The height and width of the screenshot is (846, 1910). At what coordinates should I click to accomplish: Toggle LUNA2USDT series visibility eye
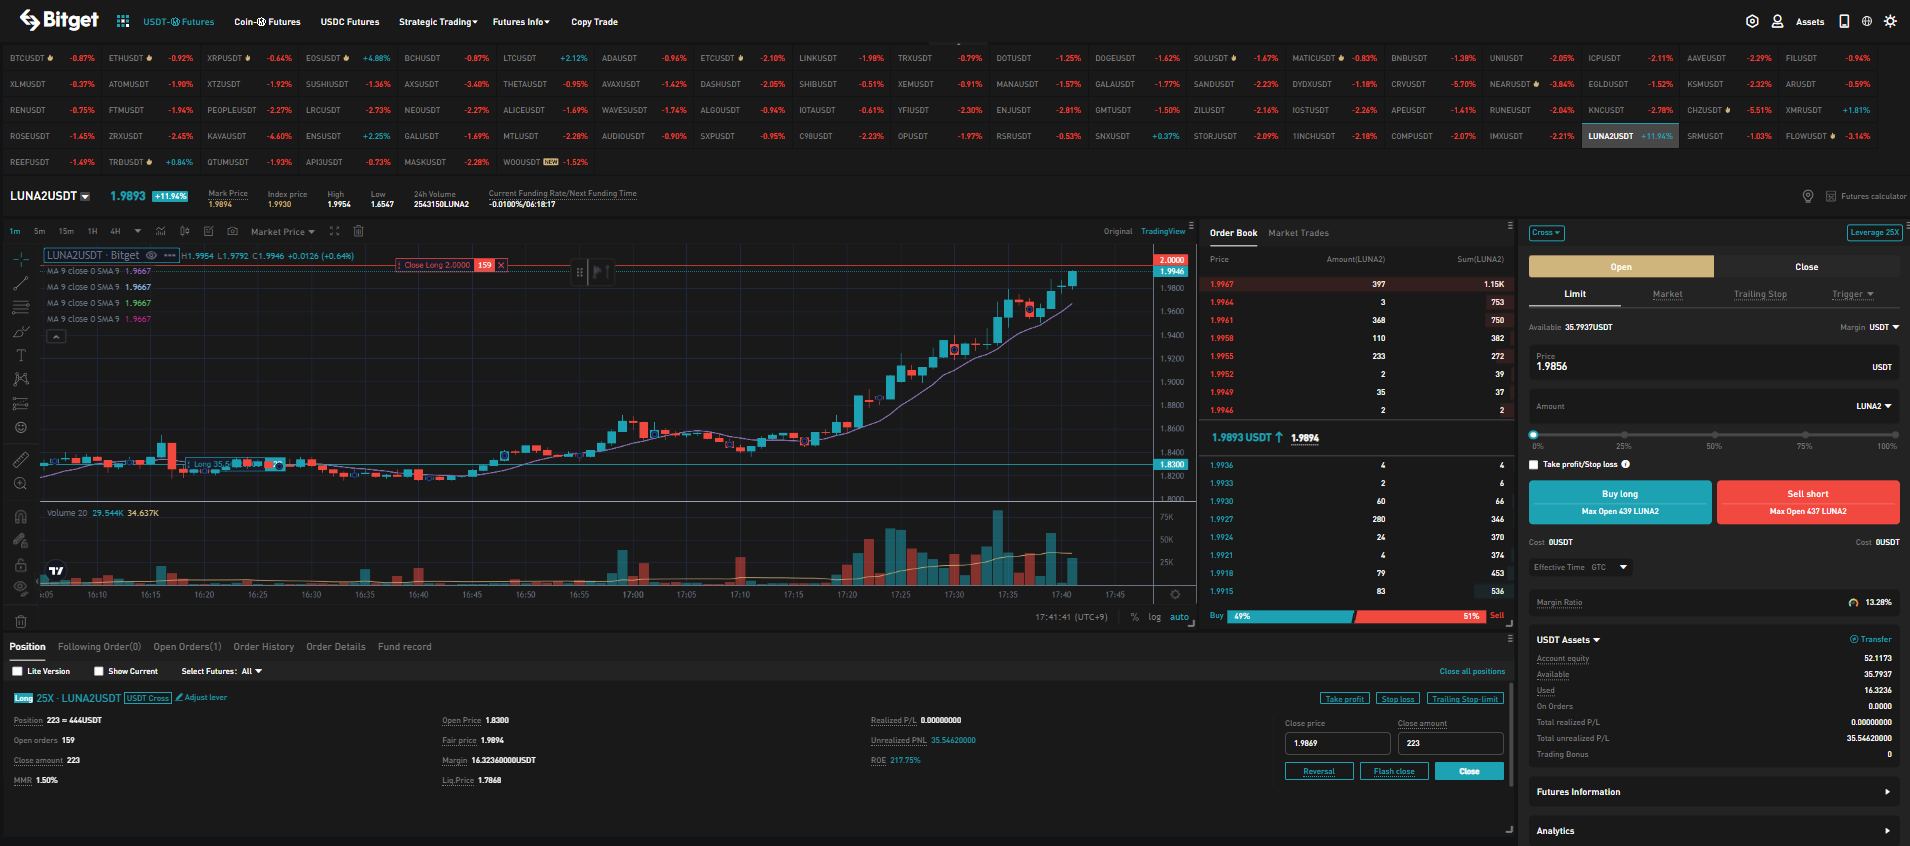[x=151, y=256]
